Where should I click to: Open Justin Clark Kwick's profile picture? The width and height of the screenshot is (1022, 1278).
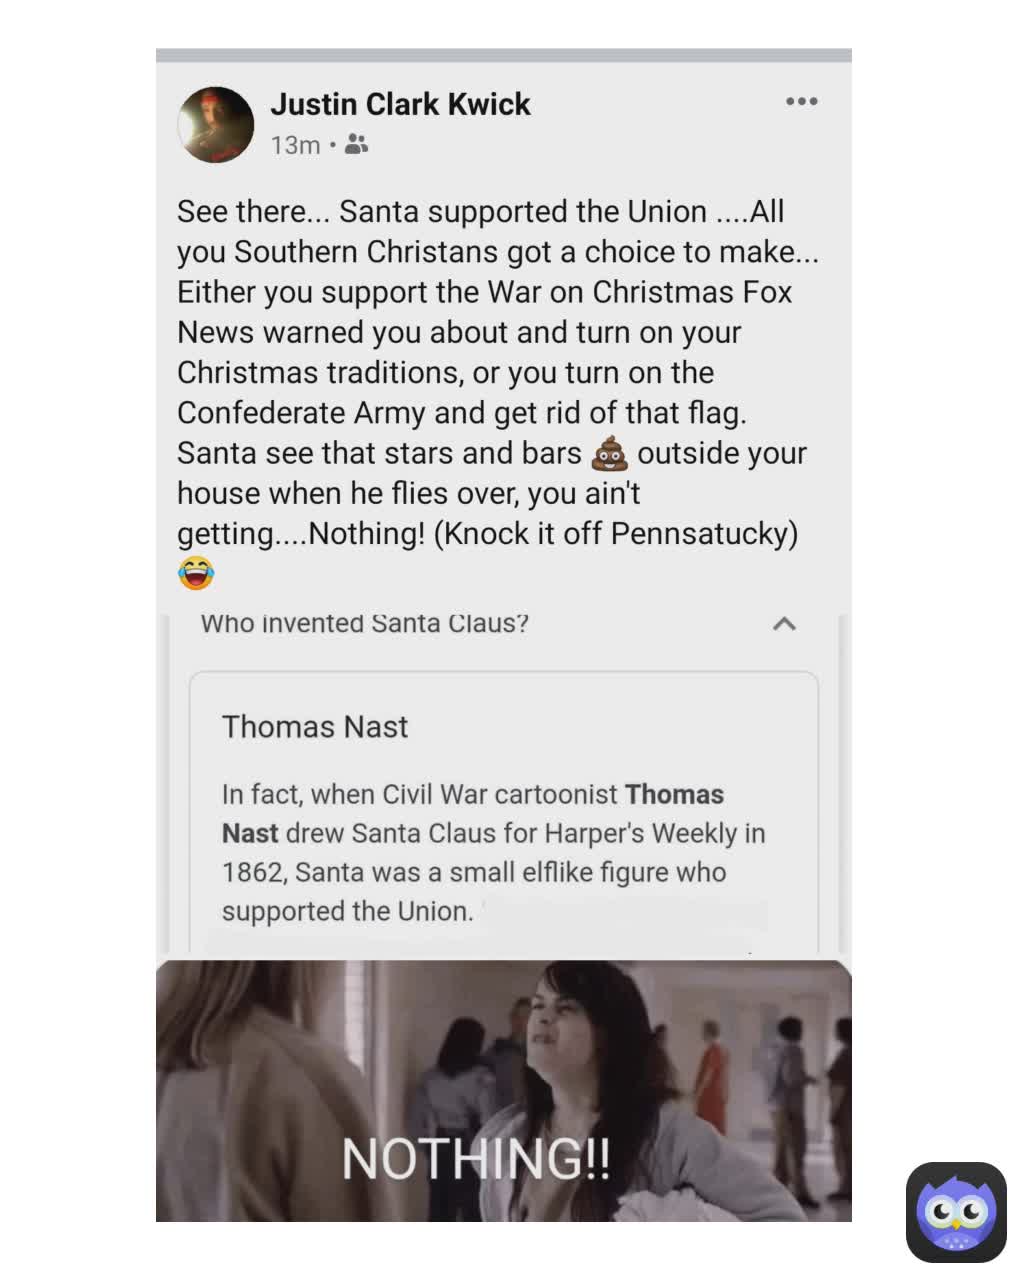(x=215, y=124)
